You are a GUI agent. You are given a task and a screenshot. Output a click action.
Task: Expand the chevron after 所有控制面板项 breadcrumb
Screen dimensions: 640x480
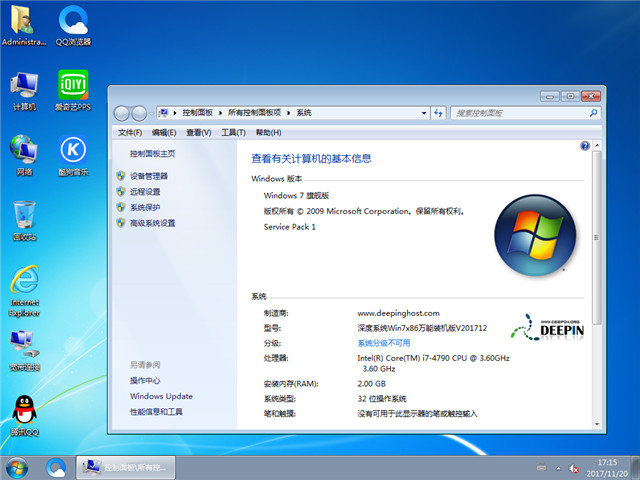[289, 113]
